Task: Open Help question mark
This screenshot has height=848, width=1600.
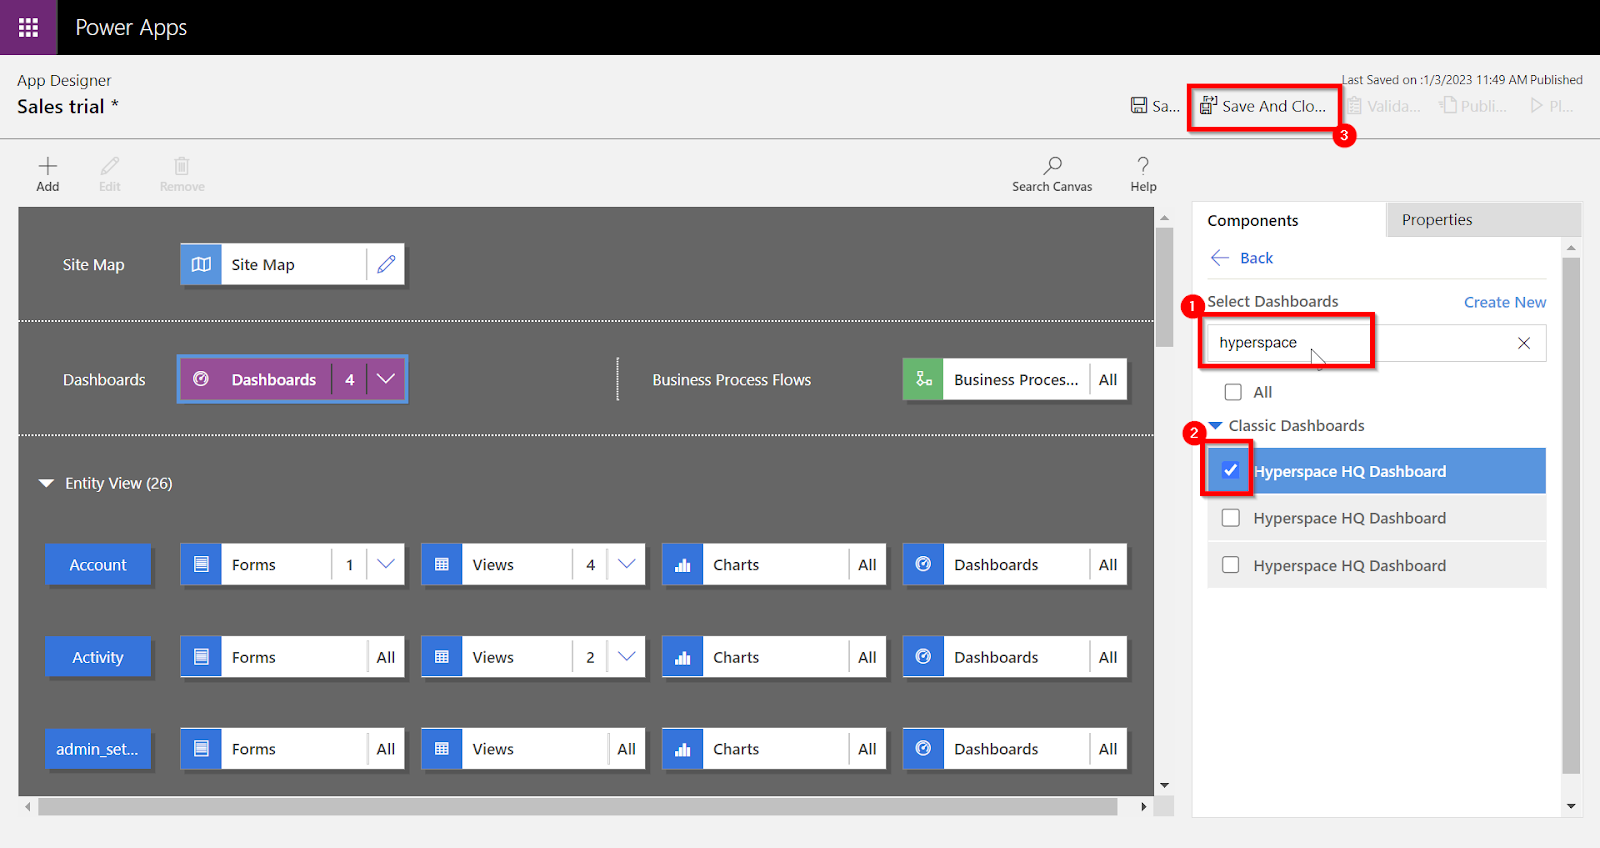Action: tap(1143, 165)
